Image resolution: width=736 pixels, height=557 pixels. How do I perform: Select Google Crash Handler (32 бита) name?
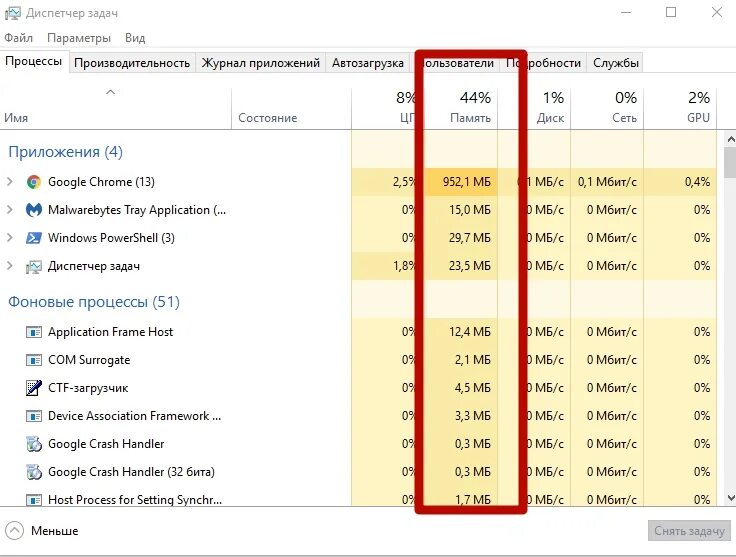(x=131, y=472)
